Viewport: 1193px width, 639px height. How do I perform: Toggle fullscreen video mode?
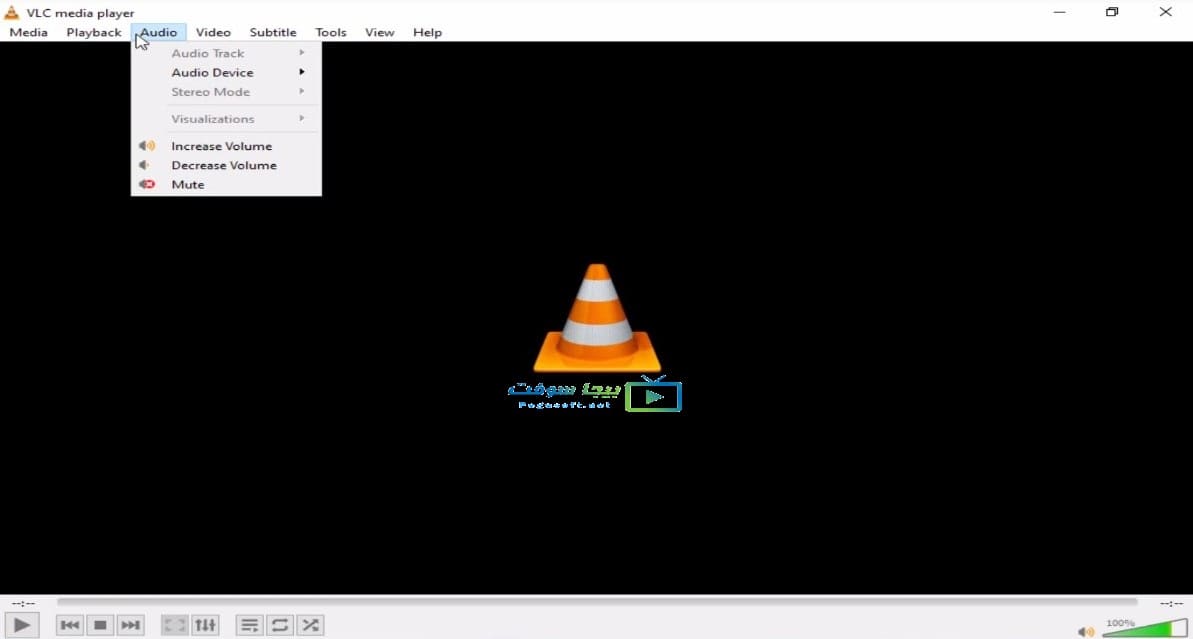pyautogui.click(x=175, y=625)
